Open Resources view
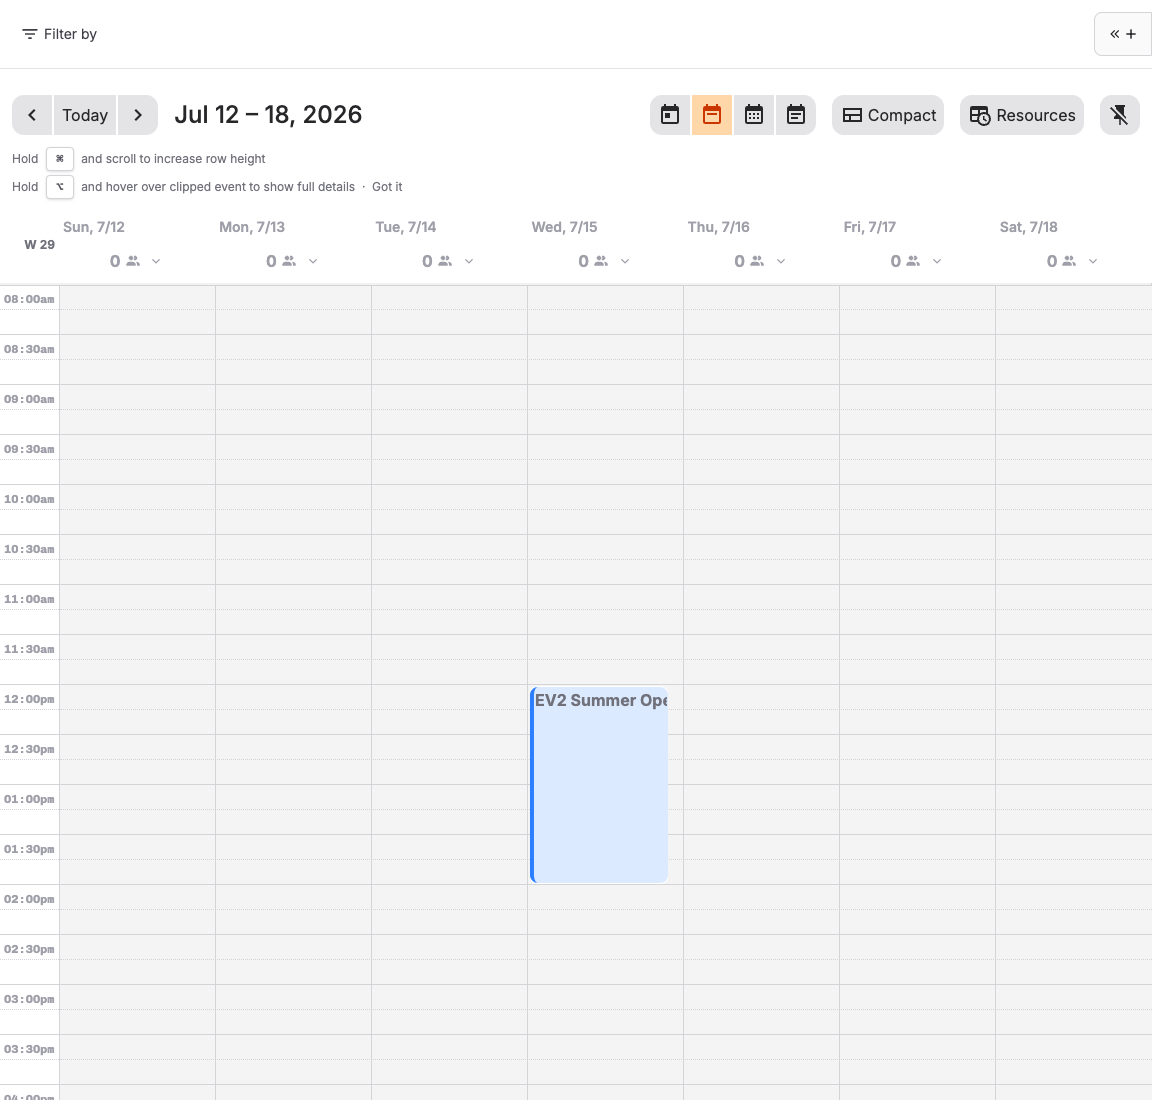Viewport: 1152px width, 1100px height. point(1022,115)
